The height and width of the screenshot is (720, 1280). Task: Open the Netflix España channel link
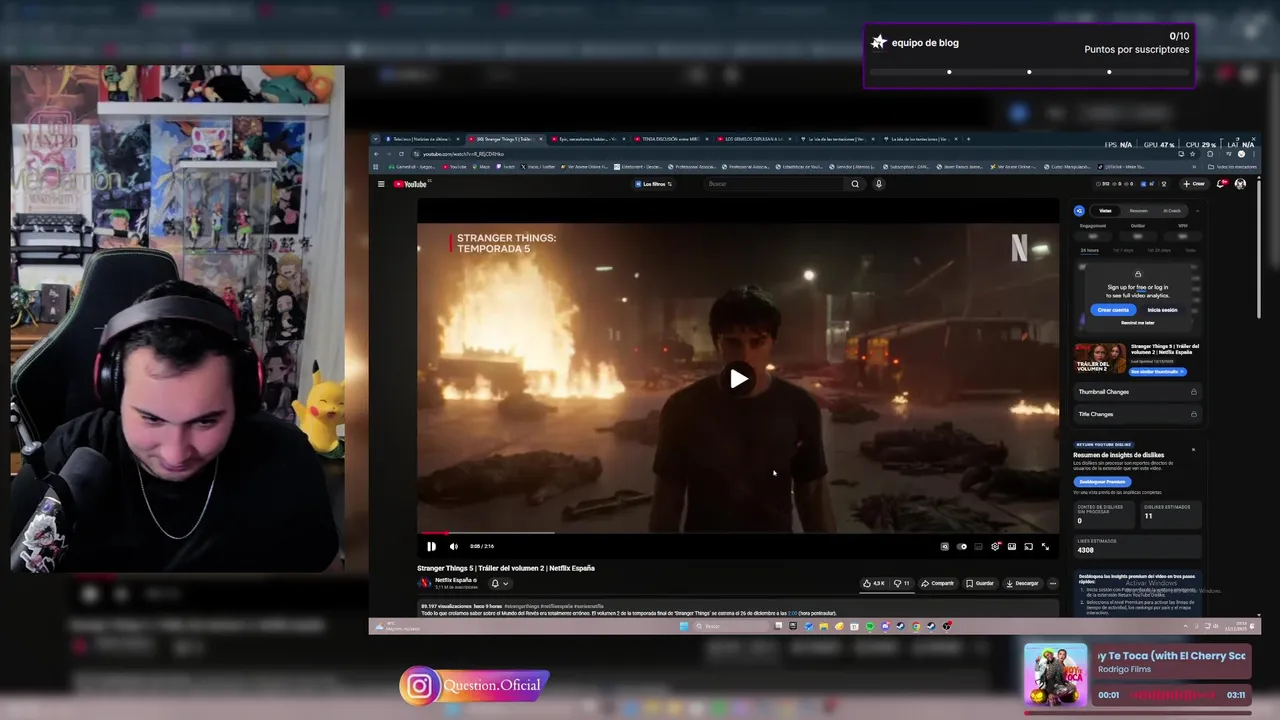[x=455, y=580]
